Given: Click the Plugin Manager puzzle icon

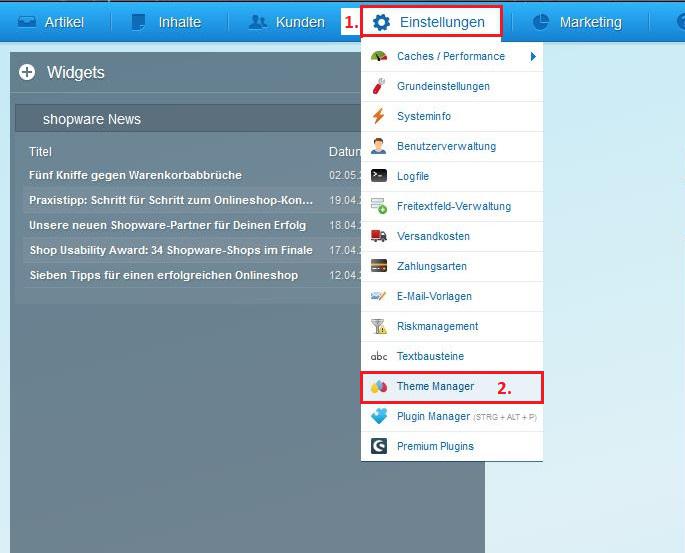Looking at the screenshot, I should [x=378, y=416].
